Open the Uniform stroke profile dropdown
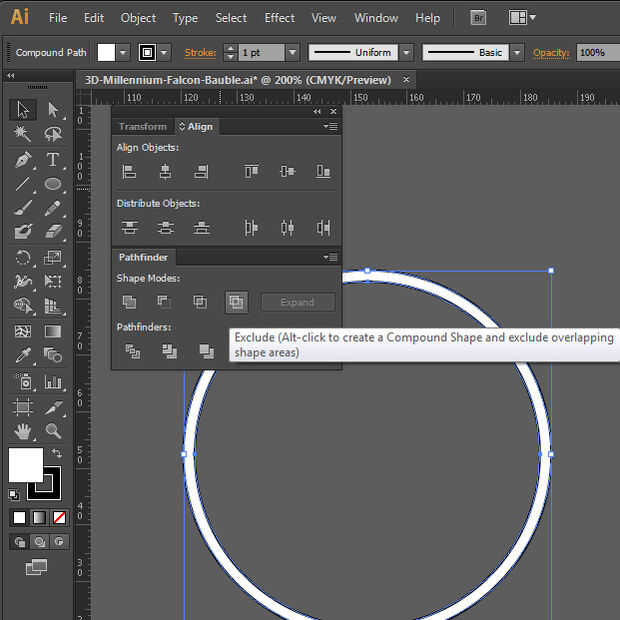This screenshot has width=620, height=620. 405,53
